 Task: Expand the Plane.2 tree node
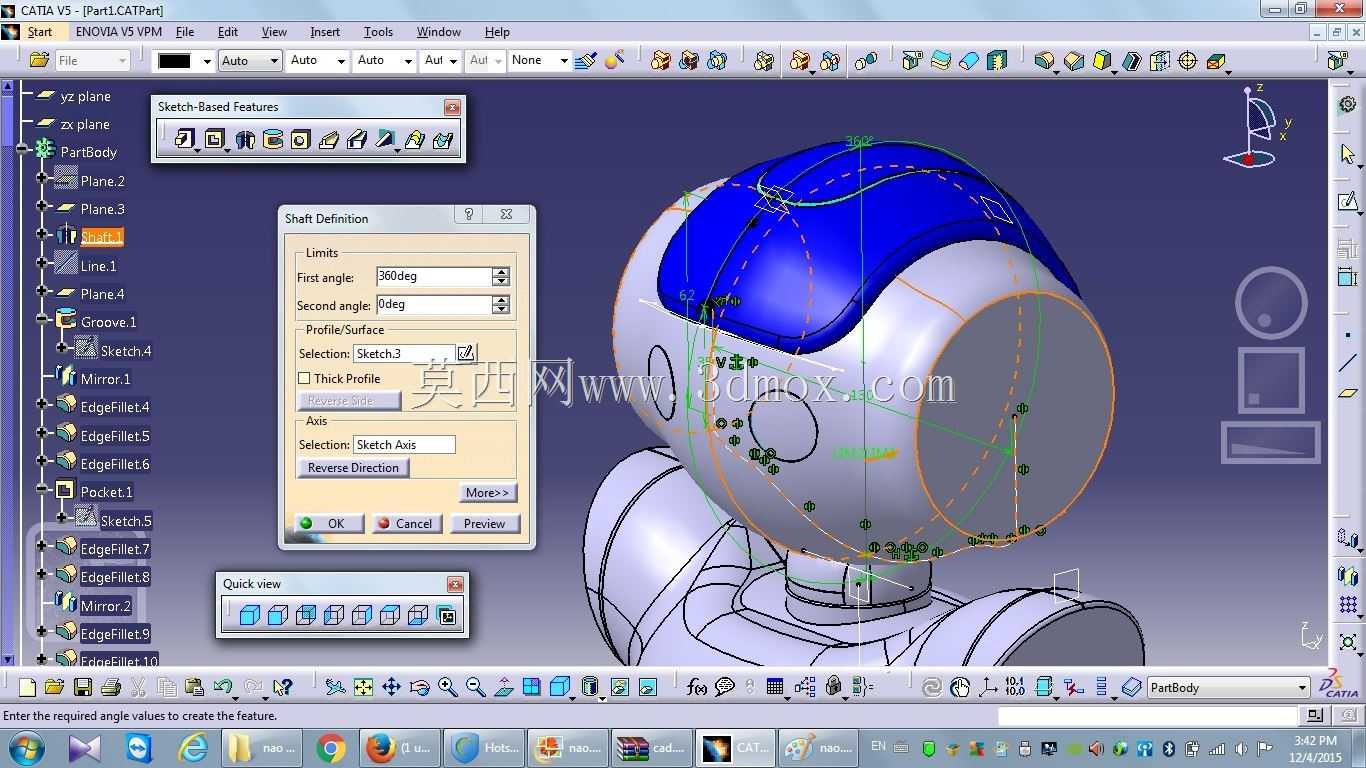(42, 177)
